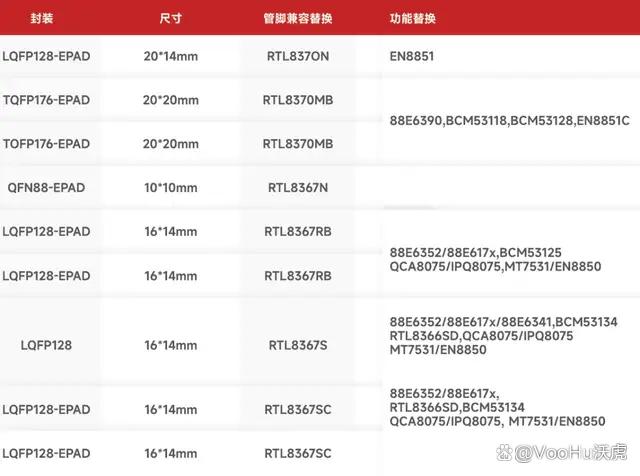Select the EN8851 function replacement cell
The image size is (640, 476).
pos(412,56)
